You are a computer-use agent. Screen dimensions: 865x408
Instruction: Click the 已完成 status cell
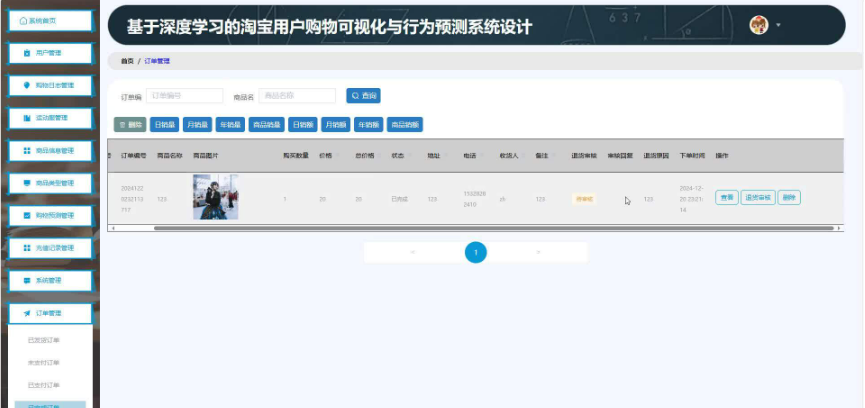pos(399,199)
